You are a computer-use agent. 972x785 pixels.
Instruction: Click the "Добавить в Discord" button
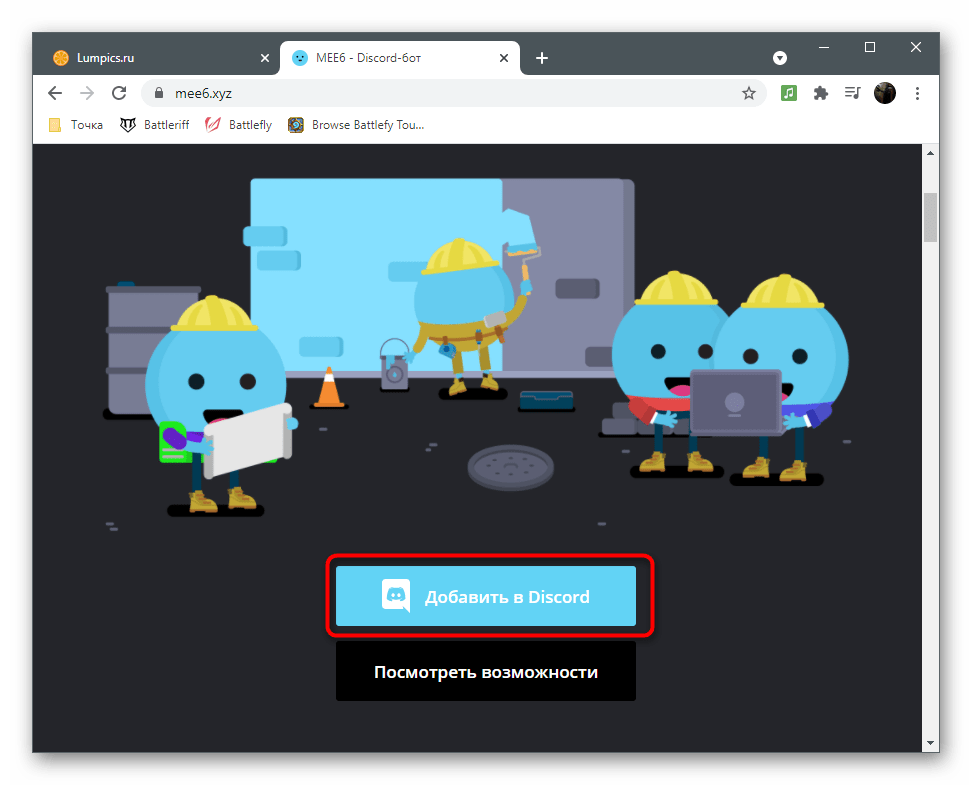(485, 597)
